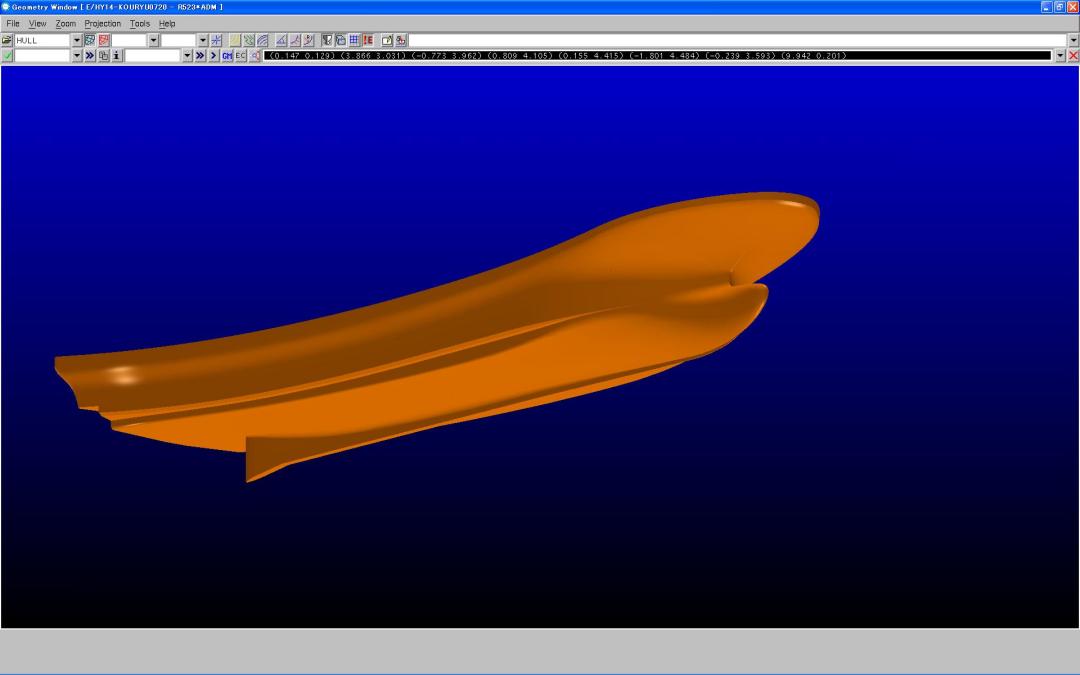Click the long empty command input field
The image size is (1080, 675).
[x=736, y=40]
